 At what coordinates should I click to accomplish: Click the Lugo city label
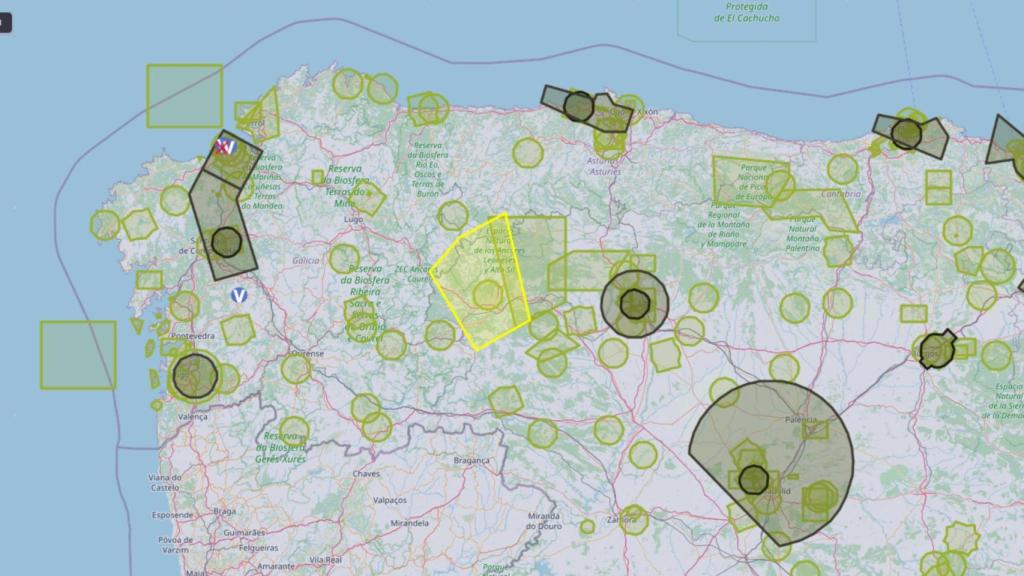click(352, 218)
